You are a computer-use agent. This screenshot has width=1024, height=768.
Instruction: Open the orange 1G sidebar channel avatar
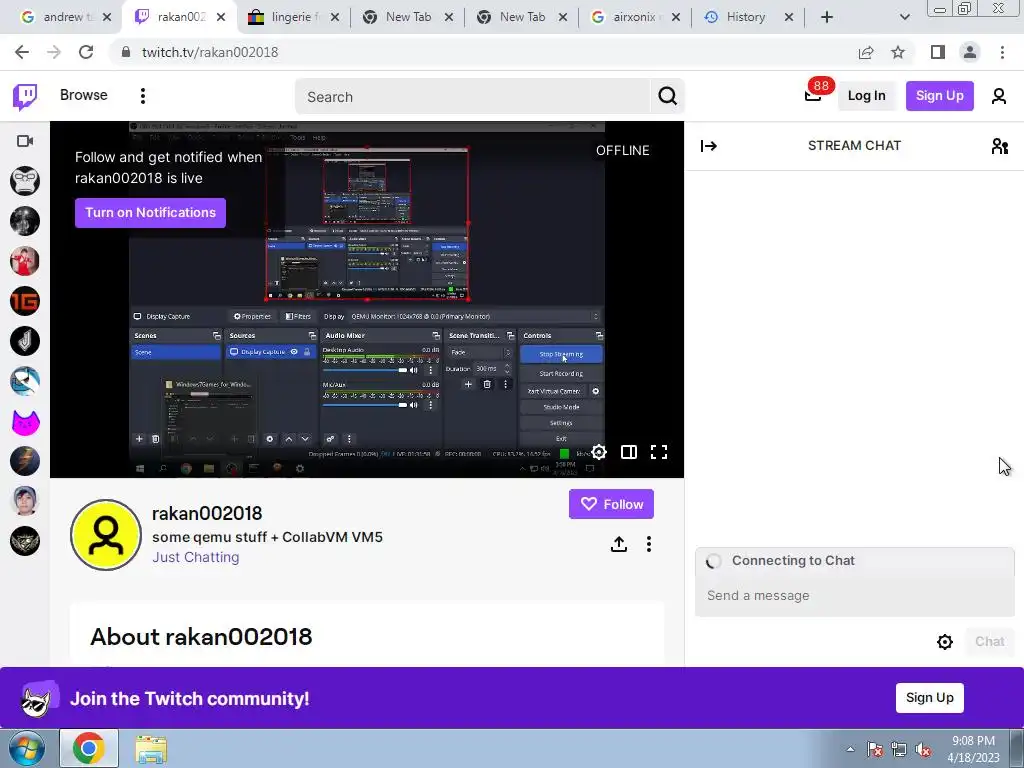click(25, 301)
